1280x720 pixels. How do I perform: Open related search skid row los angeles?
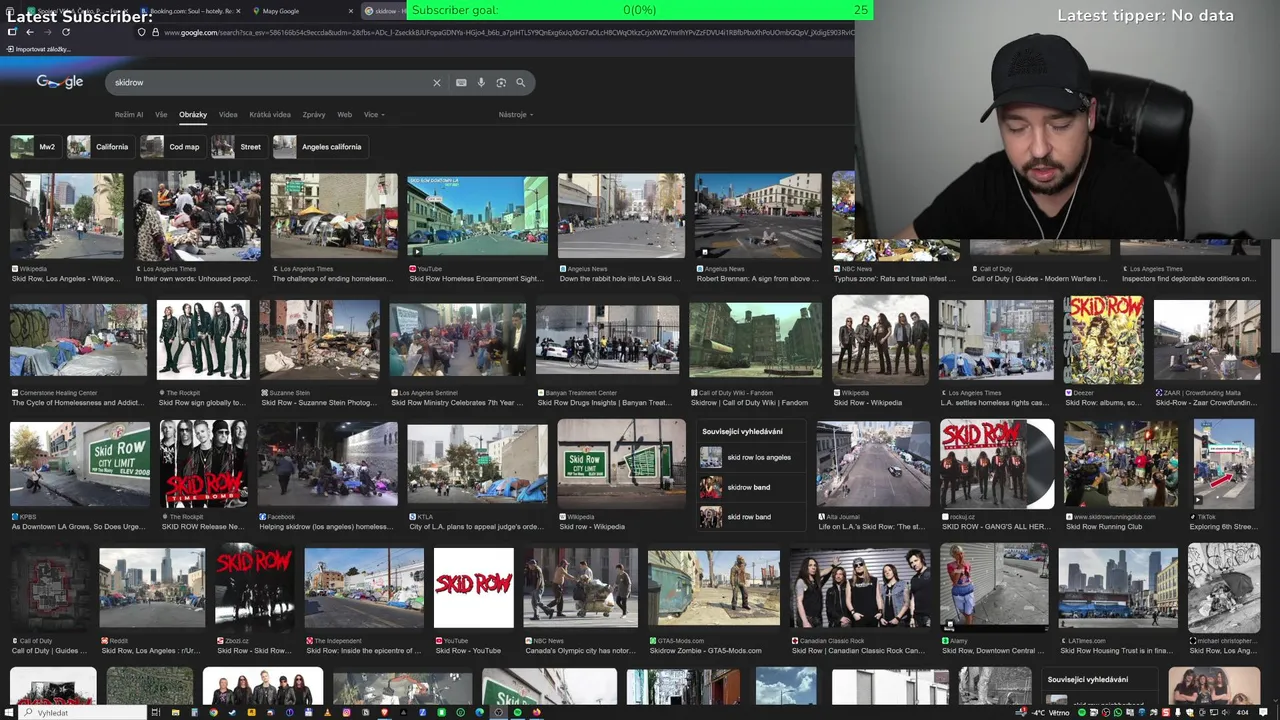click(749, 458)
